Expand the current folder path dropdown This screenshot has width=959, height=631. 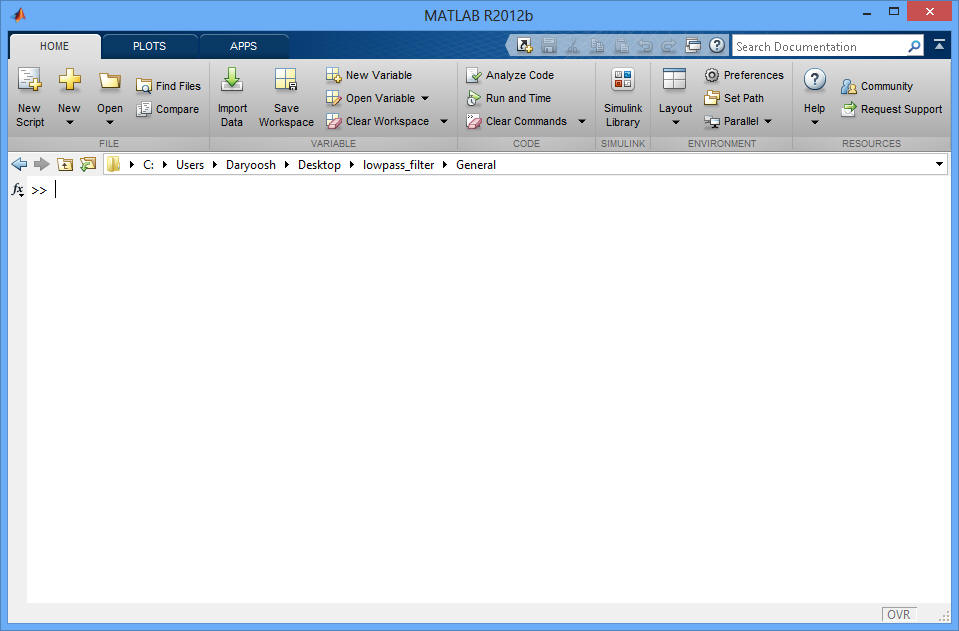tap(939, 164)
